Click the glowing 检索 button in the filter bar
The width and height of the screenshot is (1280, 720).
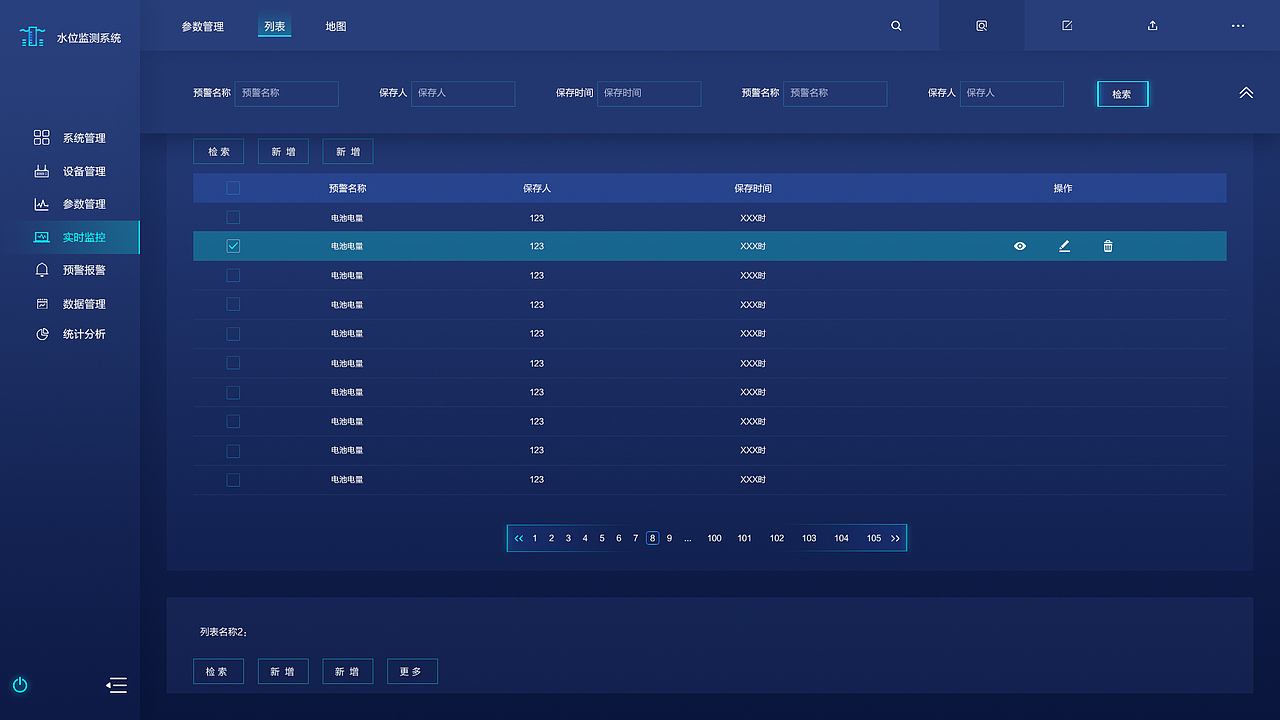1122,94
